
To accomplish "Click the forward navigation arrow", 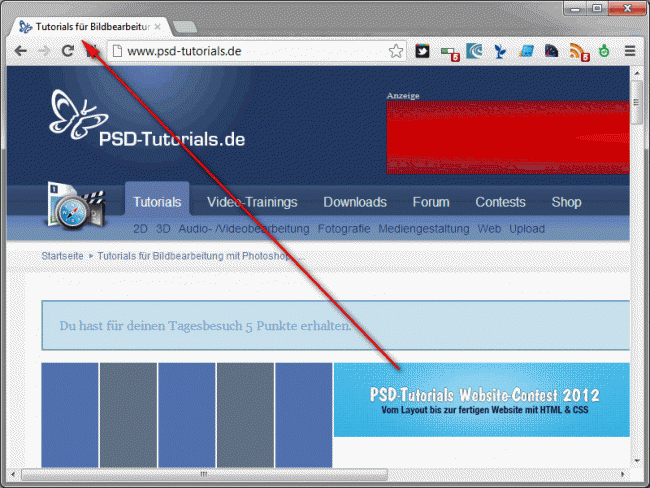I will click(44, 51).
